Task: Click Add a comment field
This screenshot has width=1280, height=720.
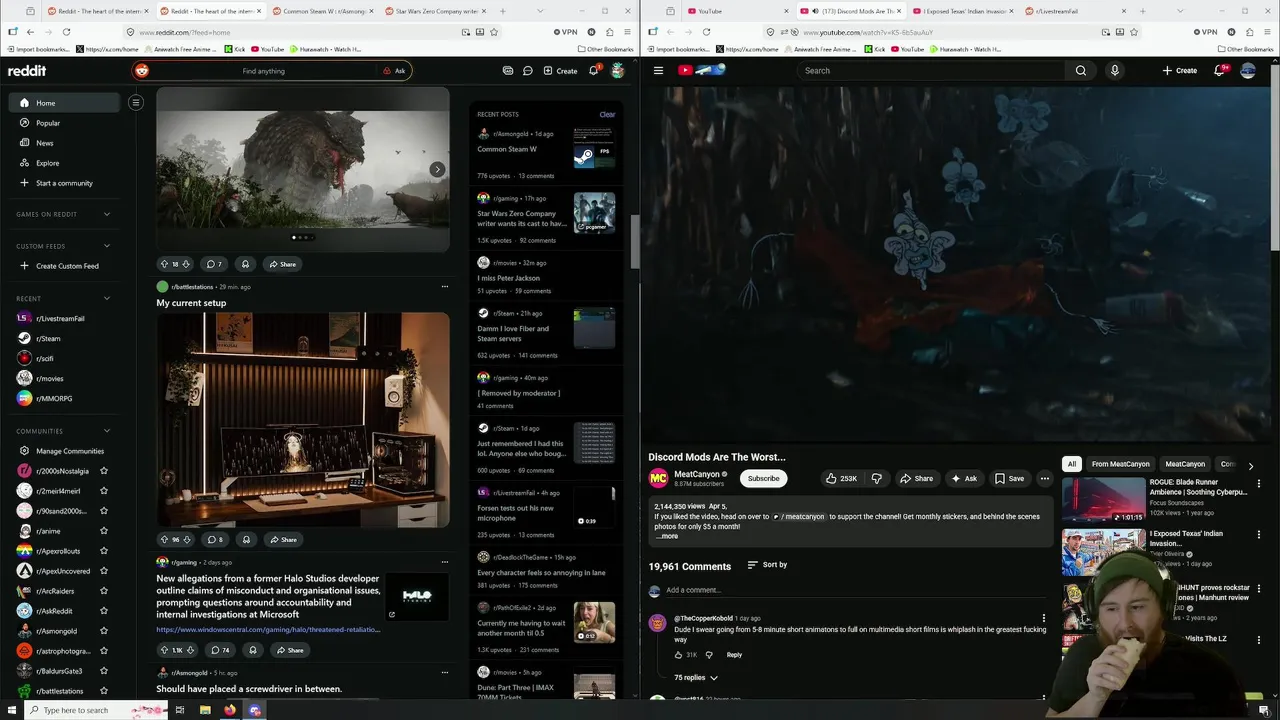Action: point(855,590)
